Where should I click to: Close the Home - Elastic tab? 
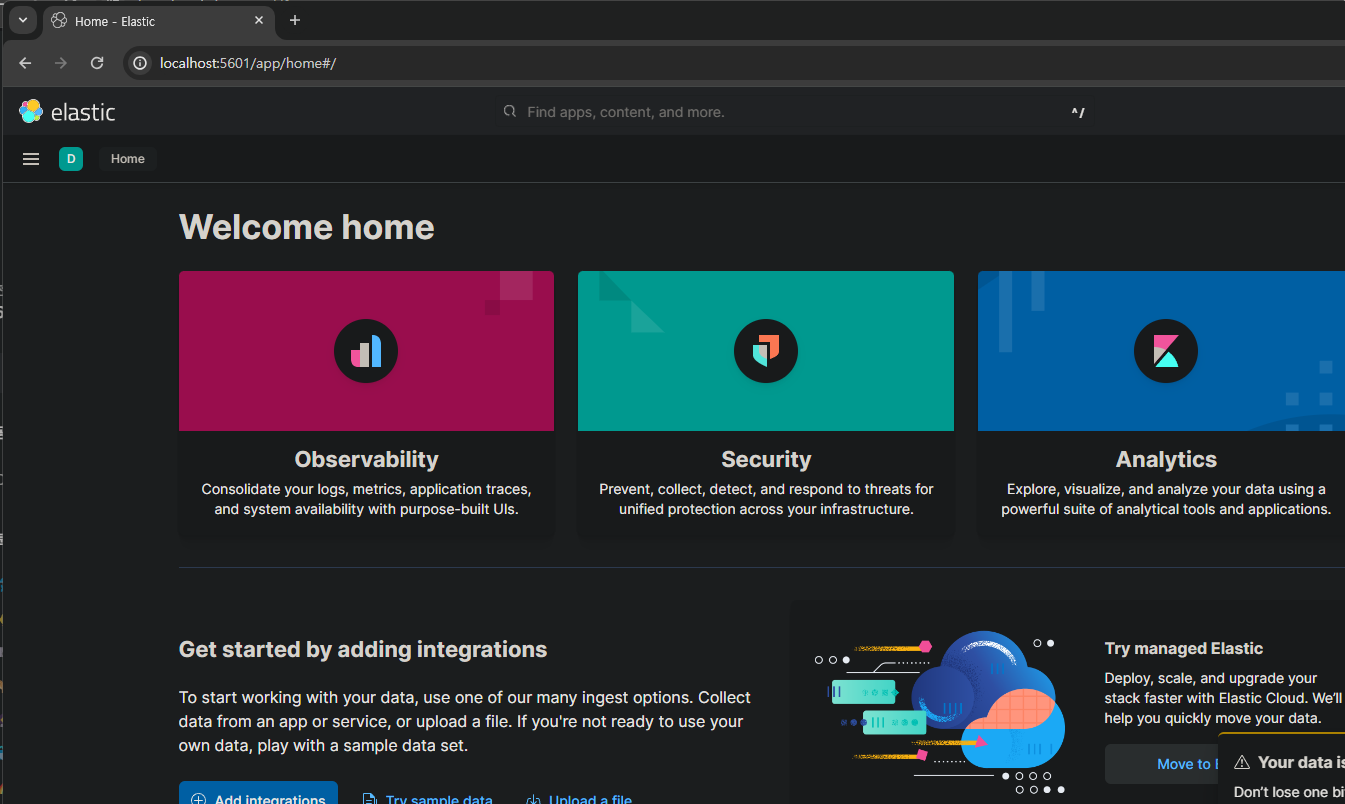point(259,20)
